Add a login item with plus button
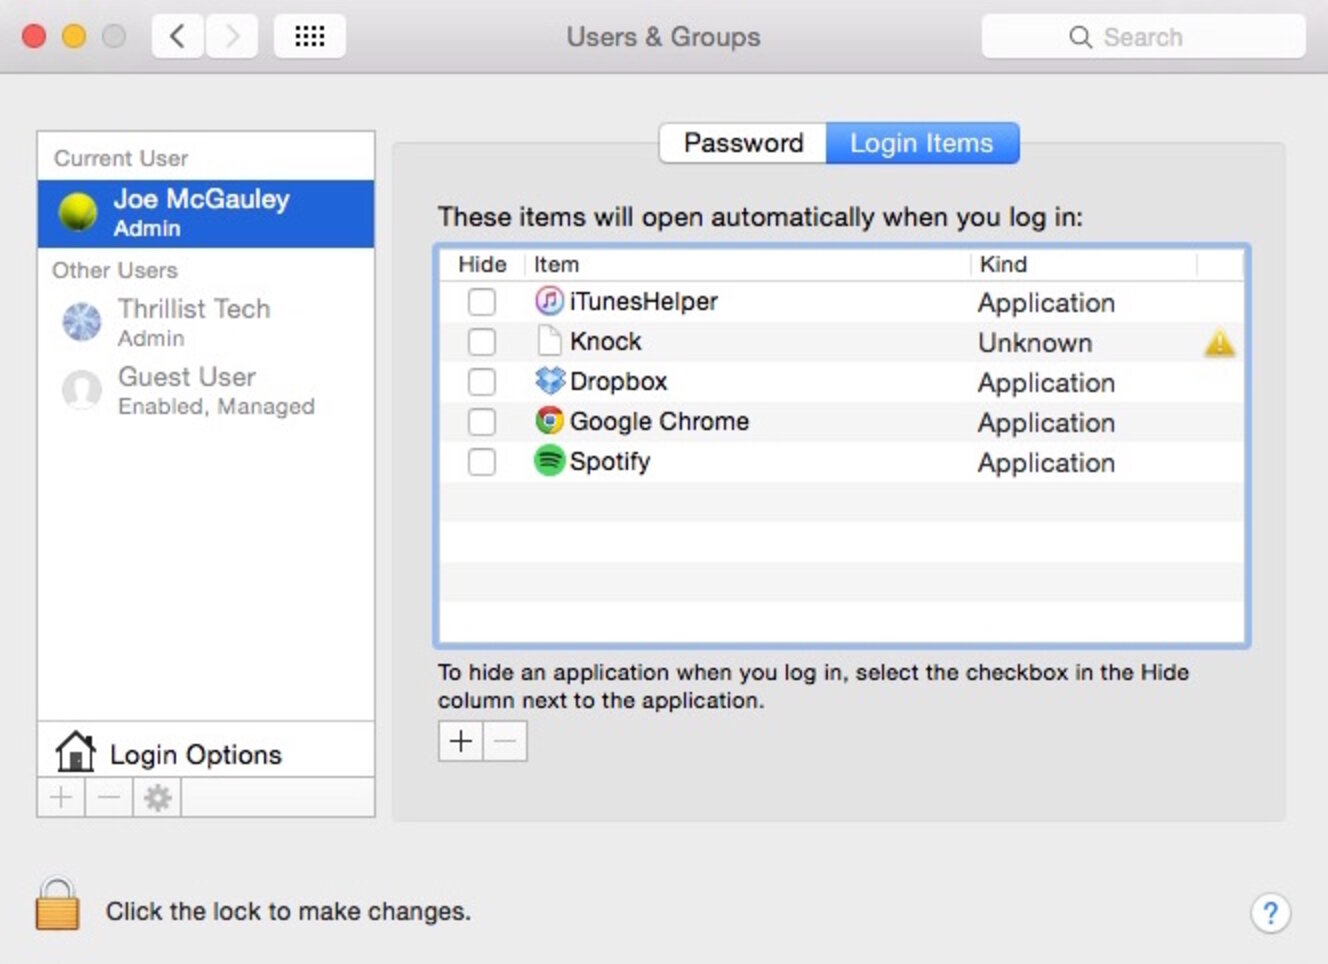The image size is (1328, 964). tap(461, 741)
